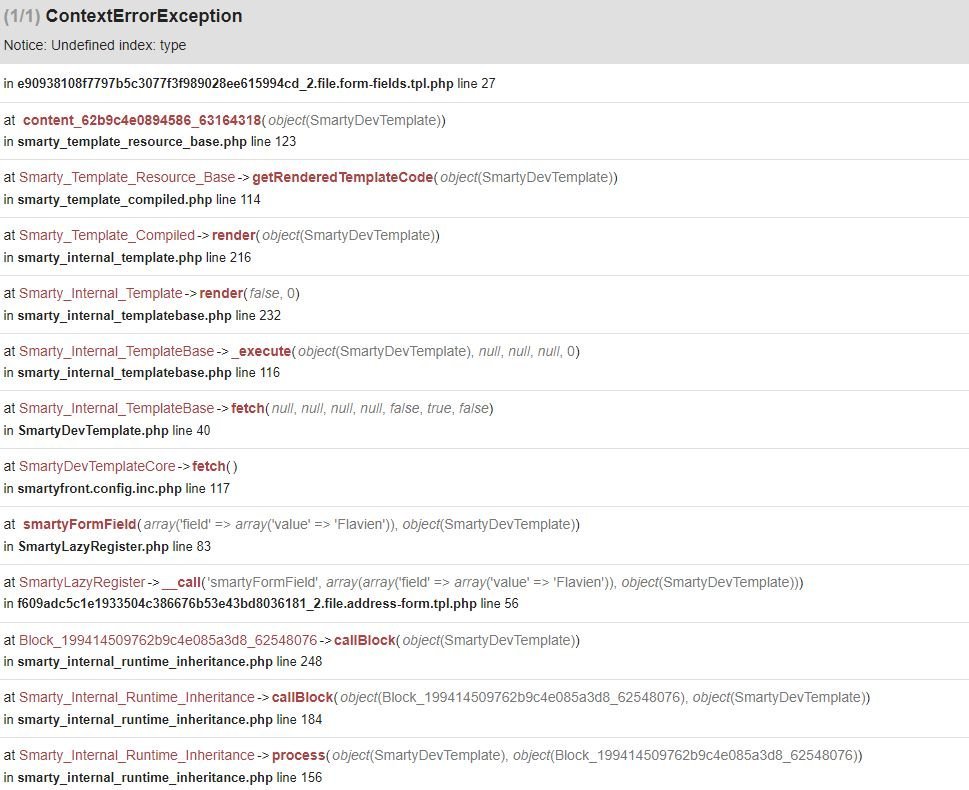Viewport: 969px width, 790px height.
Task: Open smarty_template_compiled.php line 114 link
Action: (x=115, y=199)
